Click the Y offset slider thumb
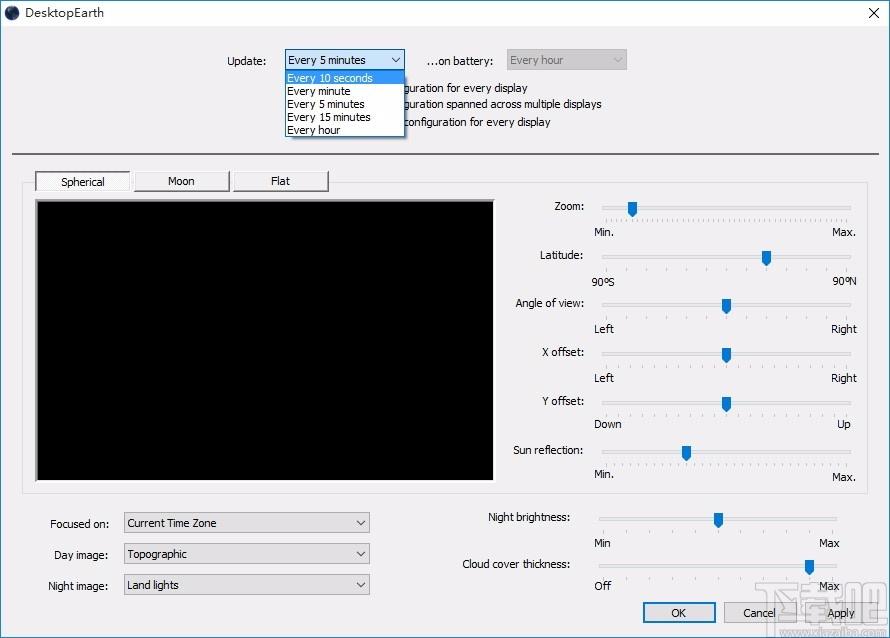The height and width of the screenshot is (638, 890). (726, 404)
